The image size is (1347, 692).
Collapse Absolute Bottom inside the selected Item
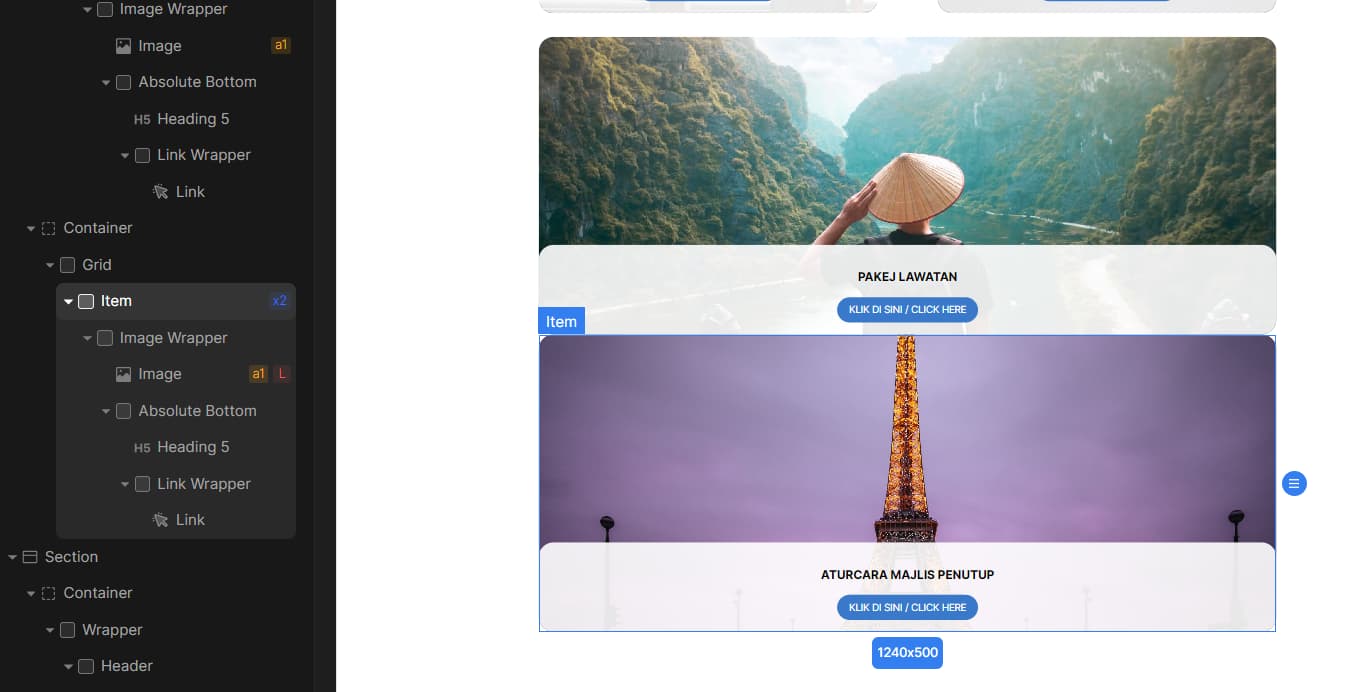106,411
